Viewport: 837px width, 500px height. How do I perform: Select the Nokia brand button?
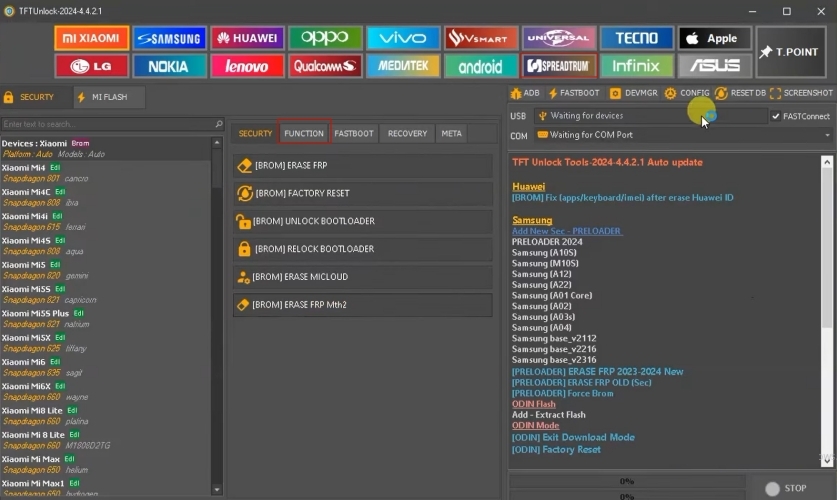pyautogui.click(x=169, y=66)
